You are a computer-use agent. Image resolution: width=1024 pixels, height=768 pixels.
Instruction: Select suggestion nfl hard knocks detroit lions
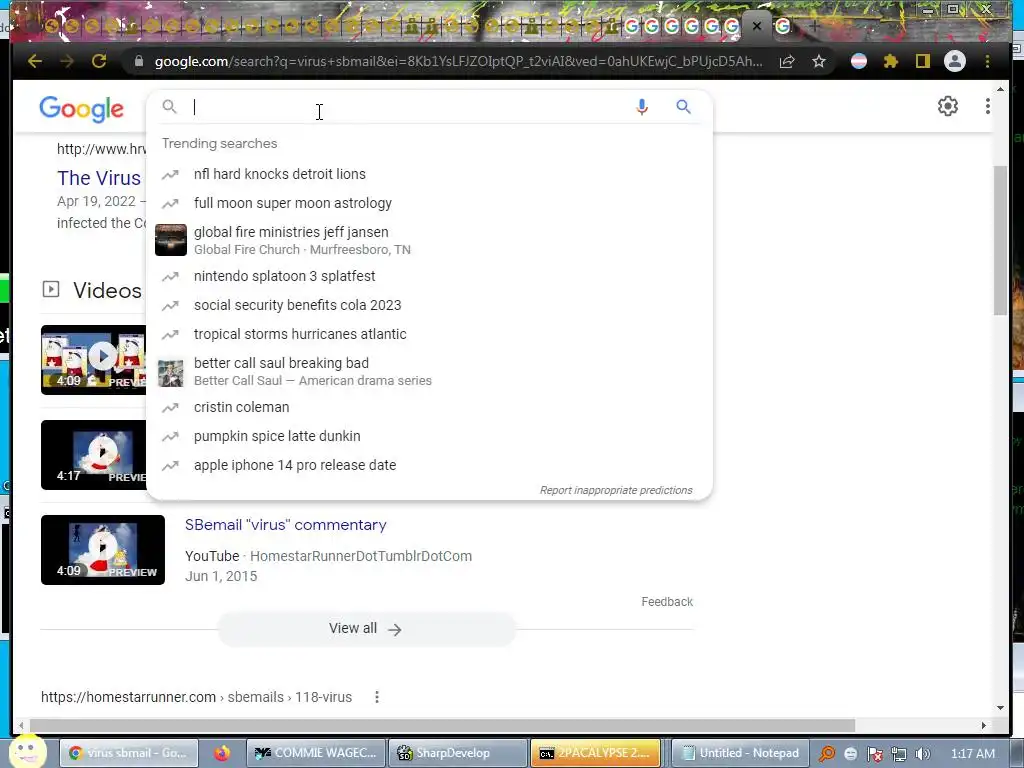280,174
